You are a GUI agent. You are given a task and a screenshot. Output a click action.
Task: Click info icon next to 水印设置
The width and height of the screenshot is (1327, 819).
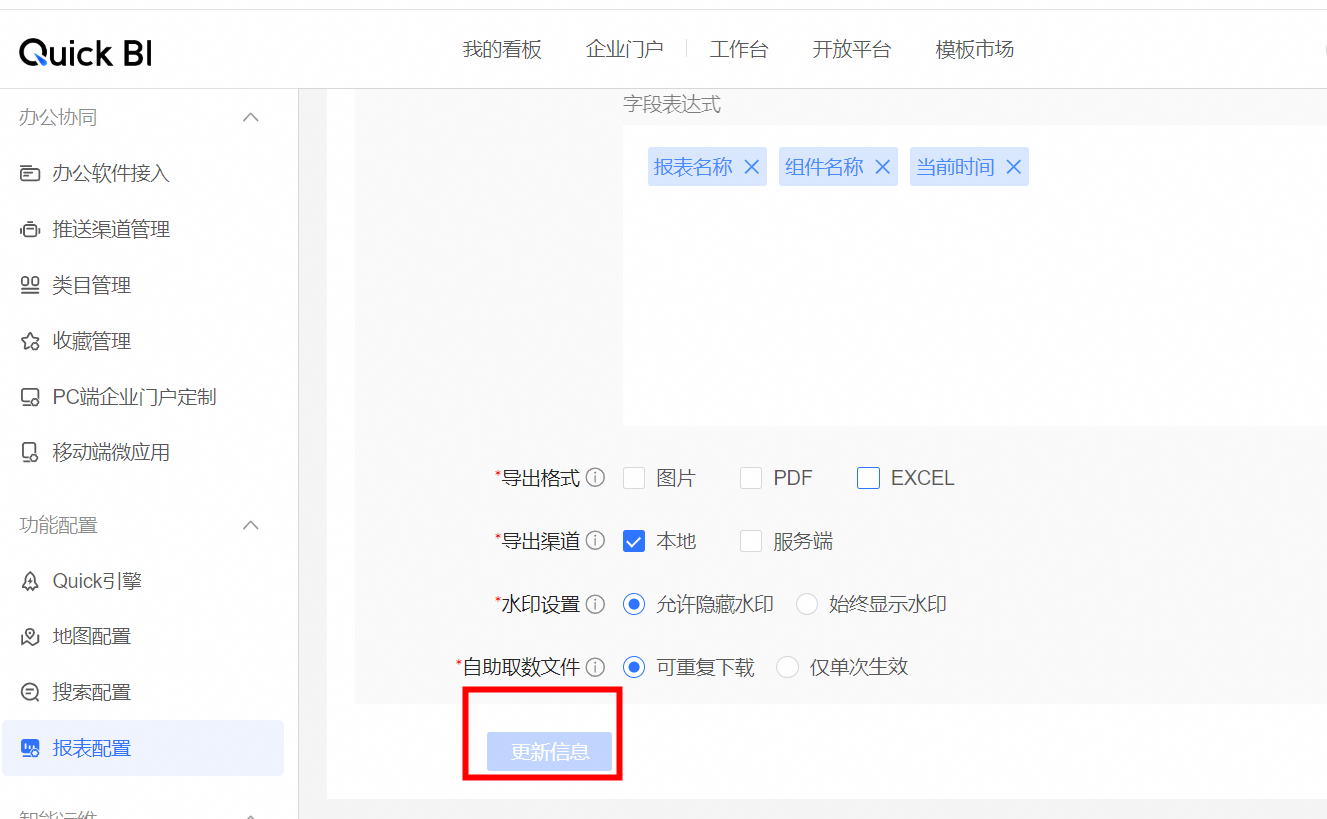point(595,604)
